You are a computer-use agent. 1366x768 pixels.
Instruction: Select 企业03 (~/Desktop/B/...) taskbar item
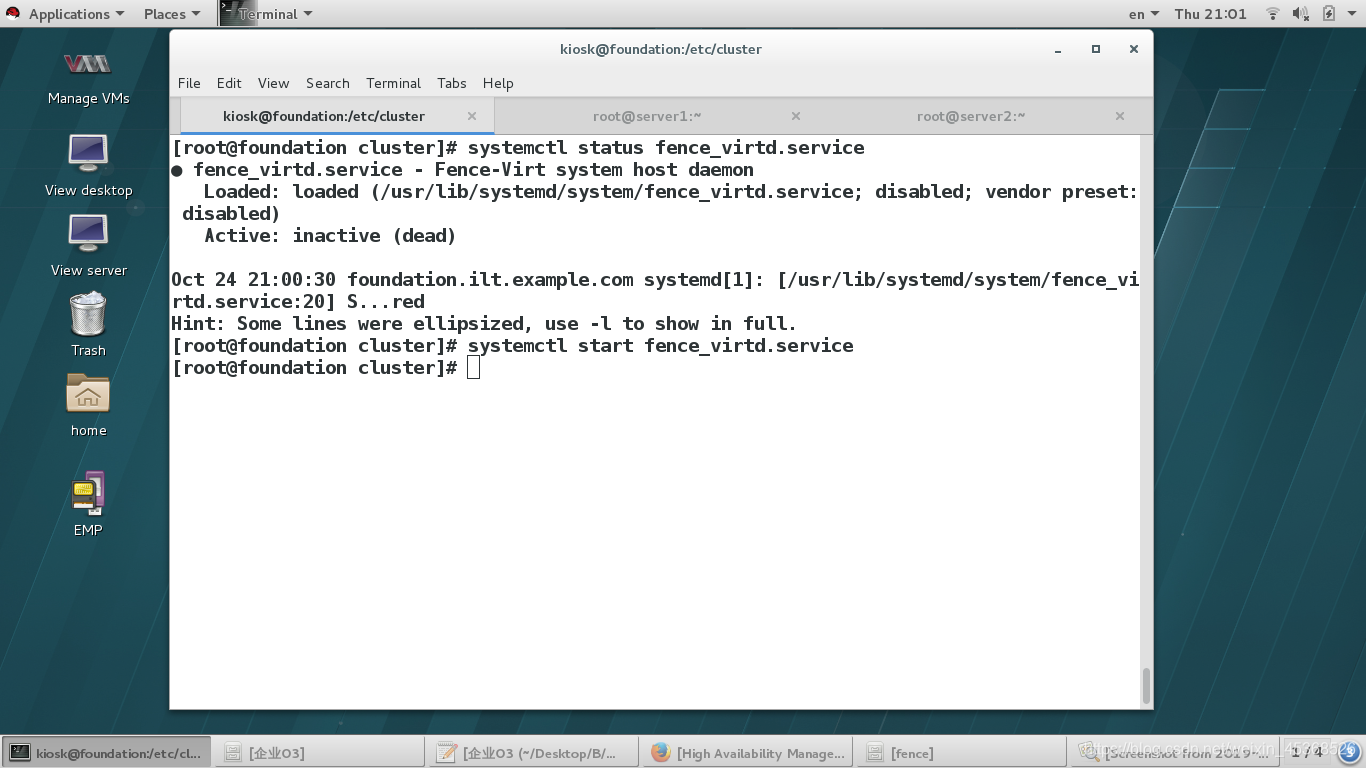tap(531, 752)
